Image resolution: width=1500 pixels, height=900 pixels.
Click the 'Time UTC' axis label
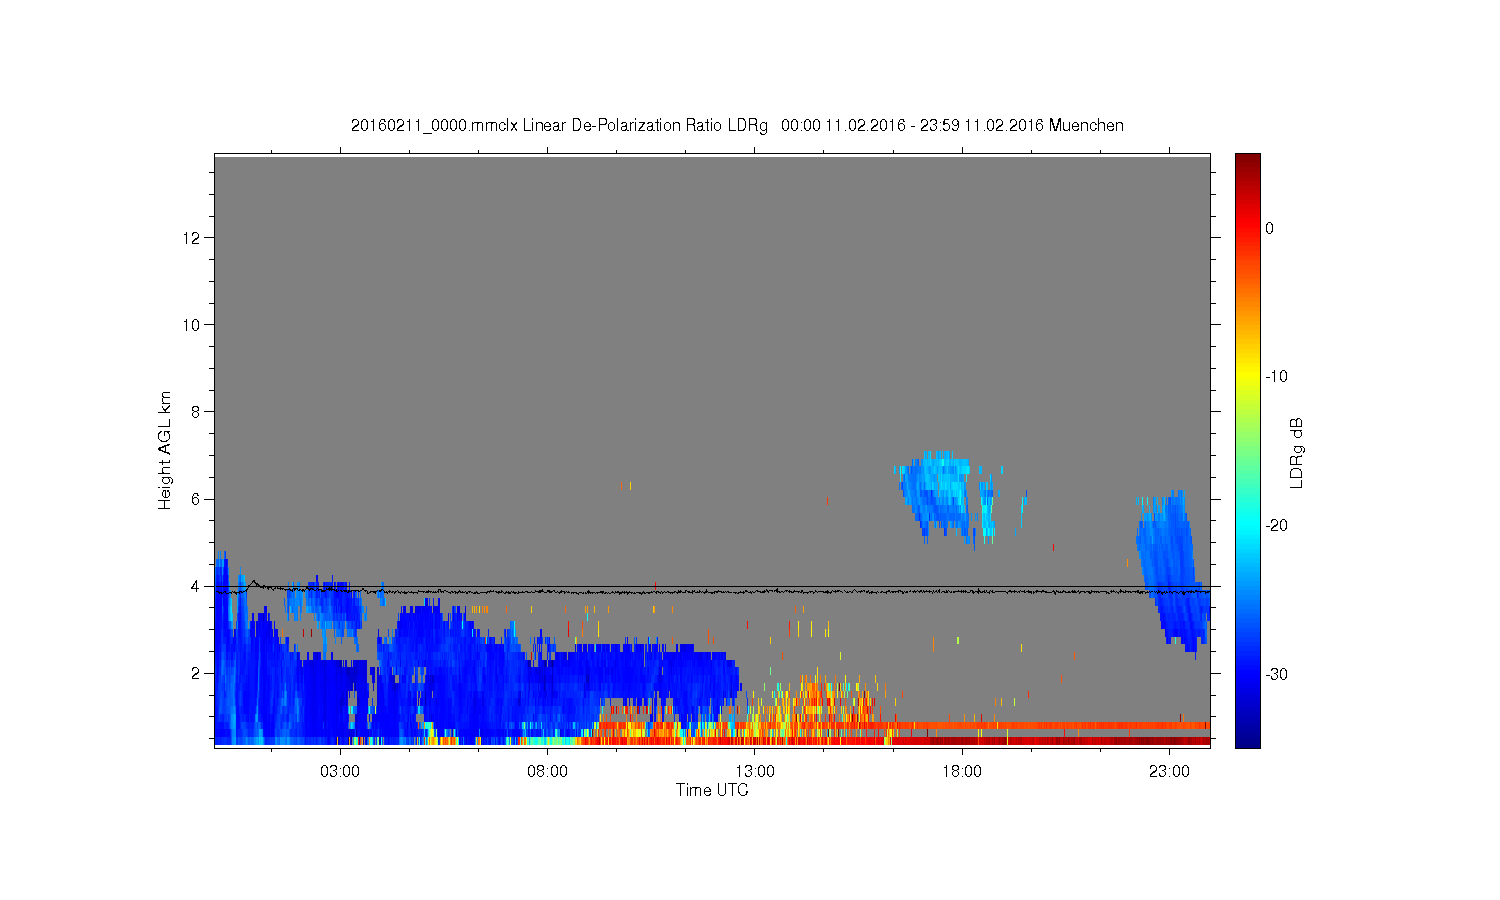(712, 790)
